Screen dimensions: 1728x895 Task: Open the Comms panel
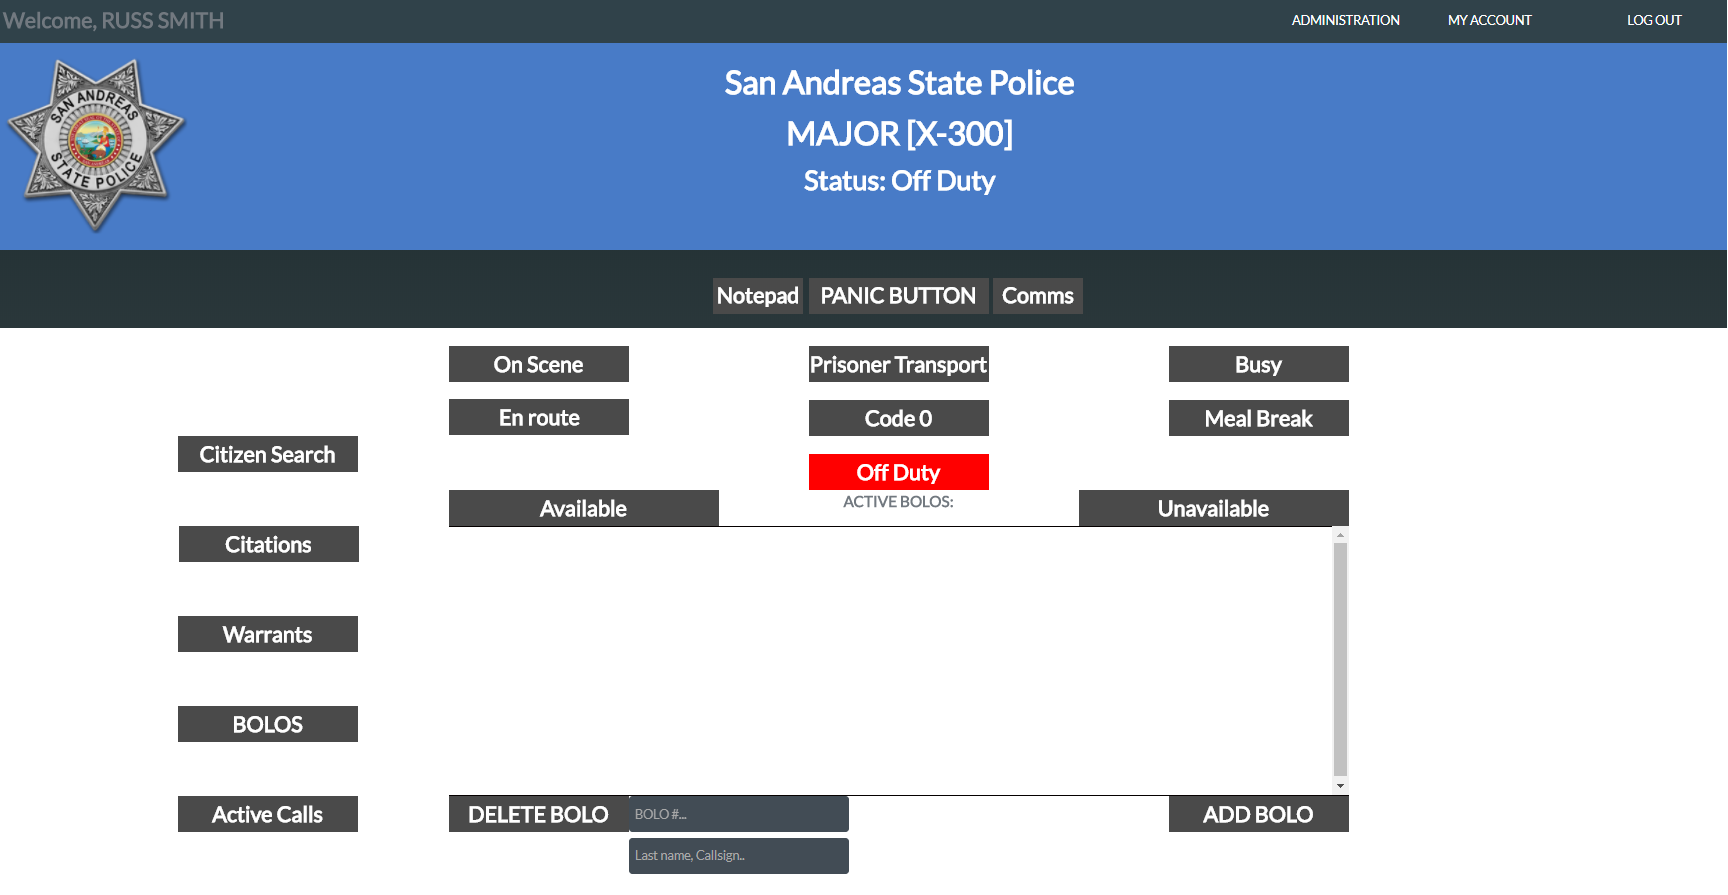[x=1038, y=296]
